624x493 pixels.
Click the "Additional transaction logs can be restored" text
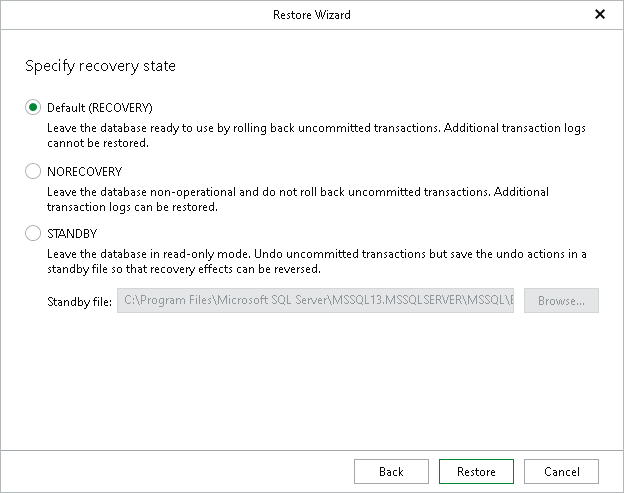[133, 207]
